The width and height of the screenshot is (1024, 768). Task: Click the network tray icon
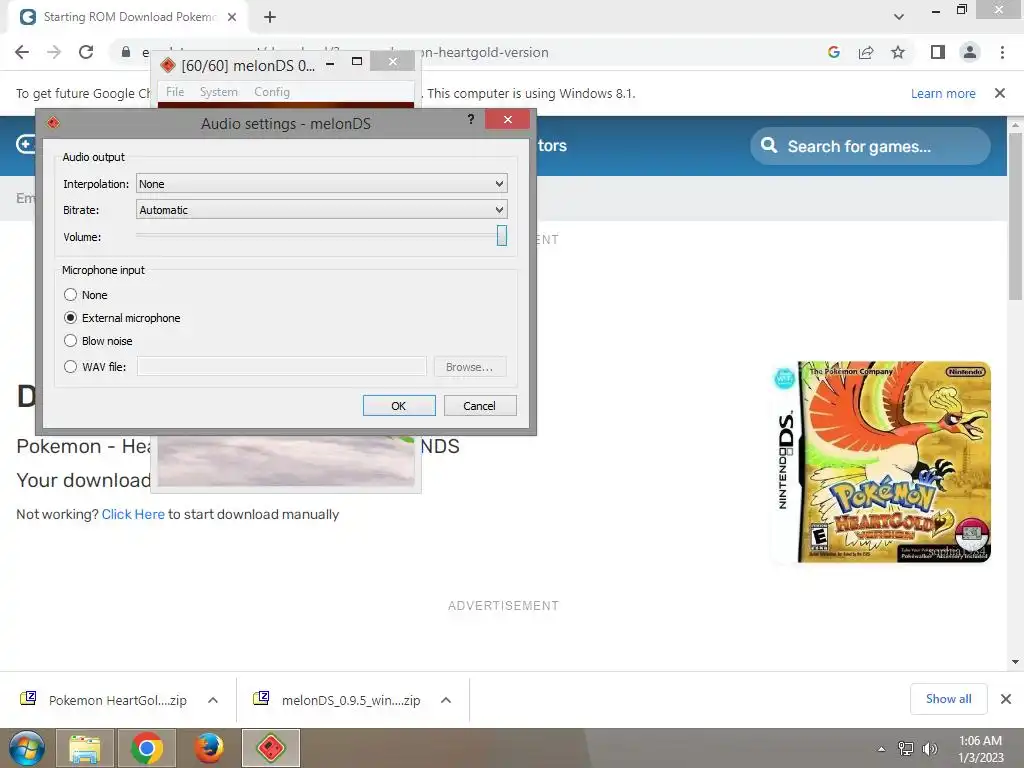click(906, 748)
